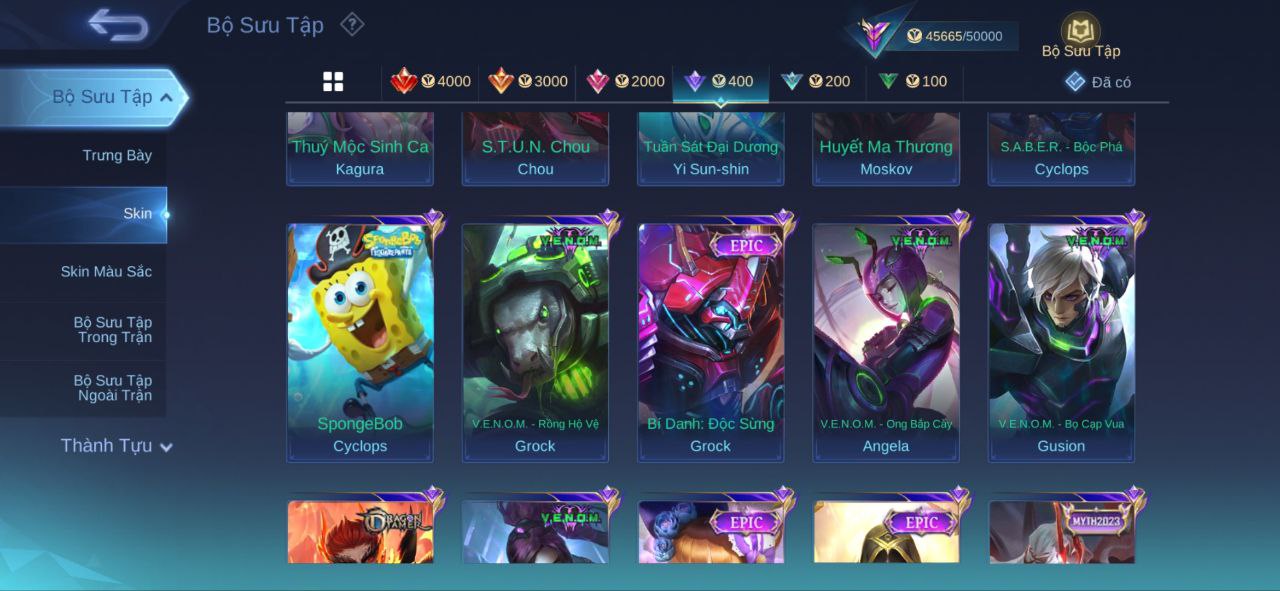Open Bộ Sưu Tập Ngoài Trận item
Screen dimensions: 1280x591
pyautogui.click(x=113, y=388)
